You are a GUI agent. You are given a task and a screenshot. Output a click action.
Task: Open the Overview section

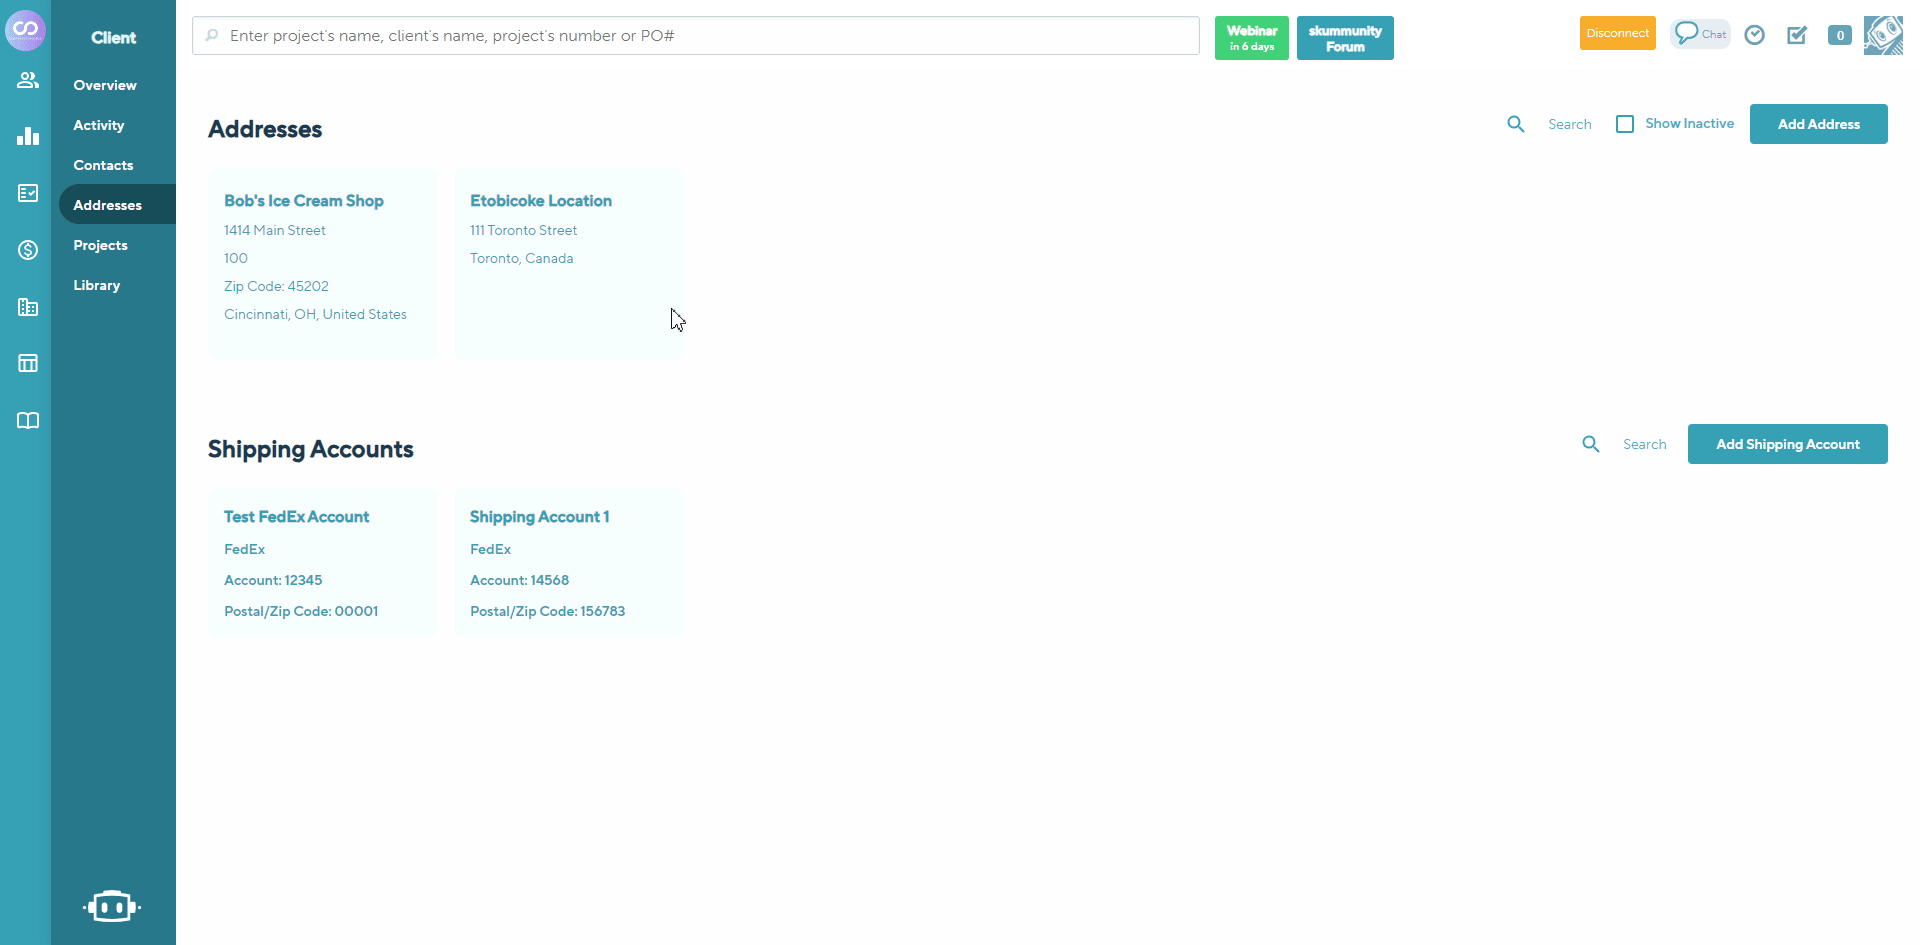pos(104,84)
